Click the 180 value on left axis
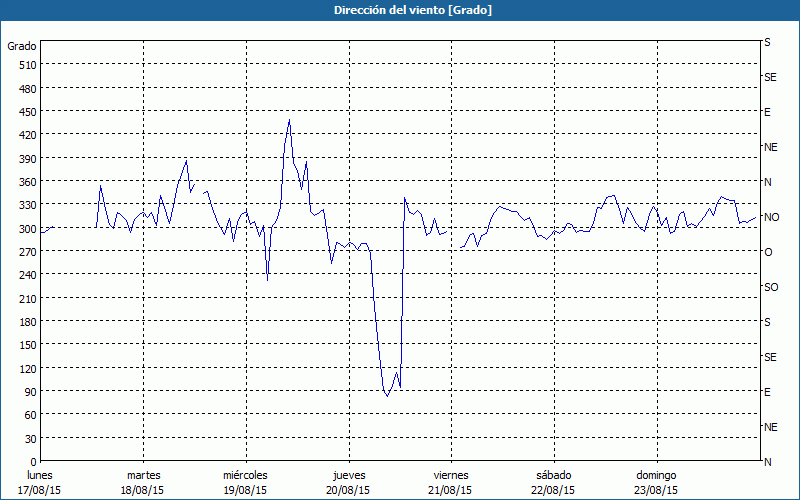Image resolution: width=800 pixels, height=500 pixels. pyautogui.click(x=27, y=322)
